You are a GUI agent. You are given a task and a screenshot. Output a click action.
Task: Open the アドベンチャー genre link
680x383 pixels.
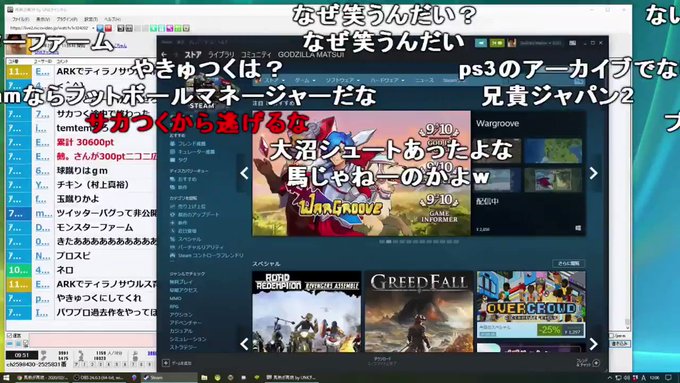coord(185,323)
